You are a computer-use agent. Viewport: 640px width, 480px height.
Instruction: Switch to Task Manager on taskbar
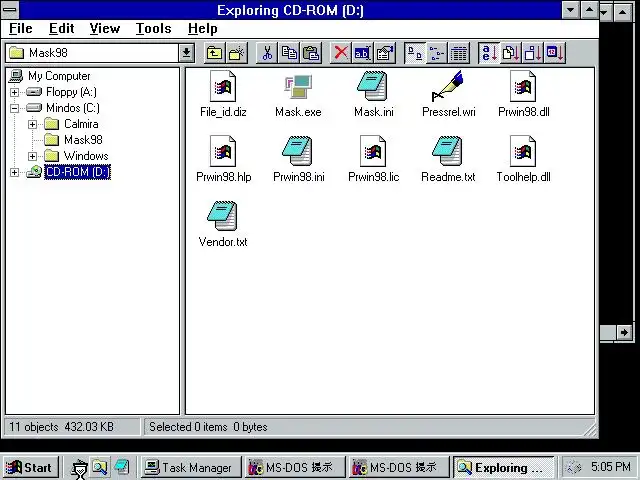point(191,468)
